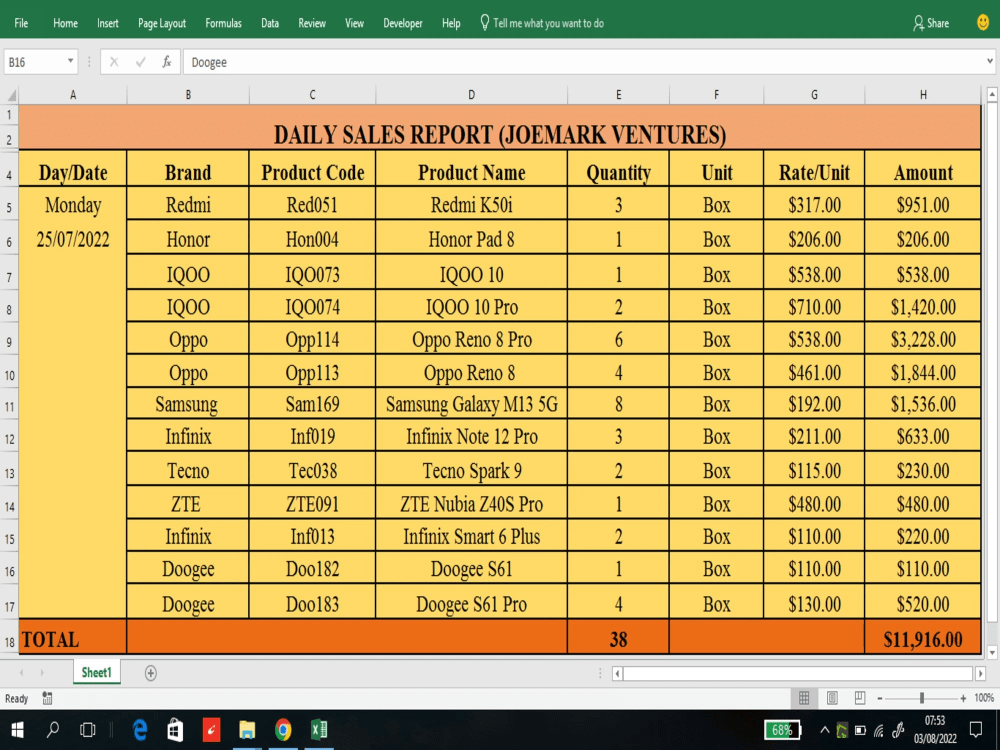Click the vertical scroll down arrow
This screenshot has width=1000, height=750.
pos(992,652)
